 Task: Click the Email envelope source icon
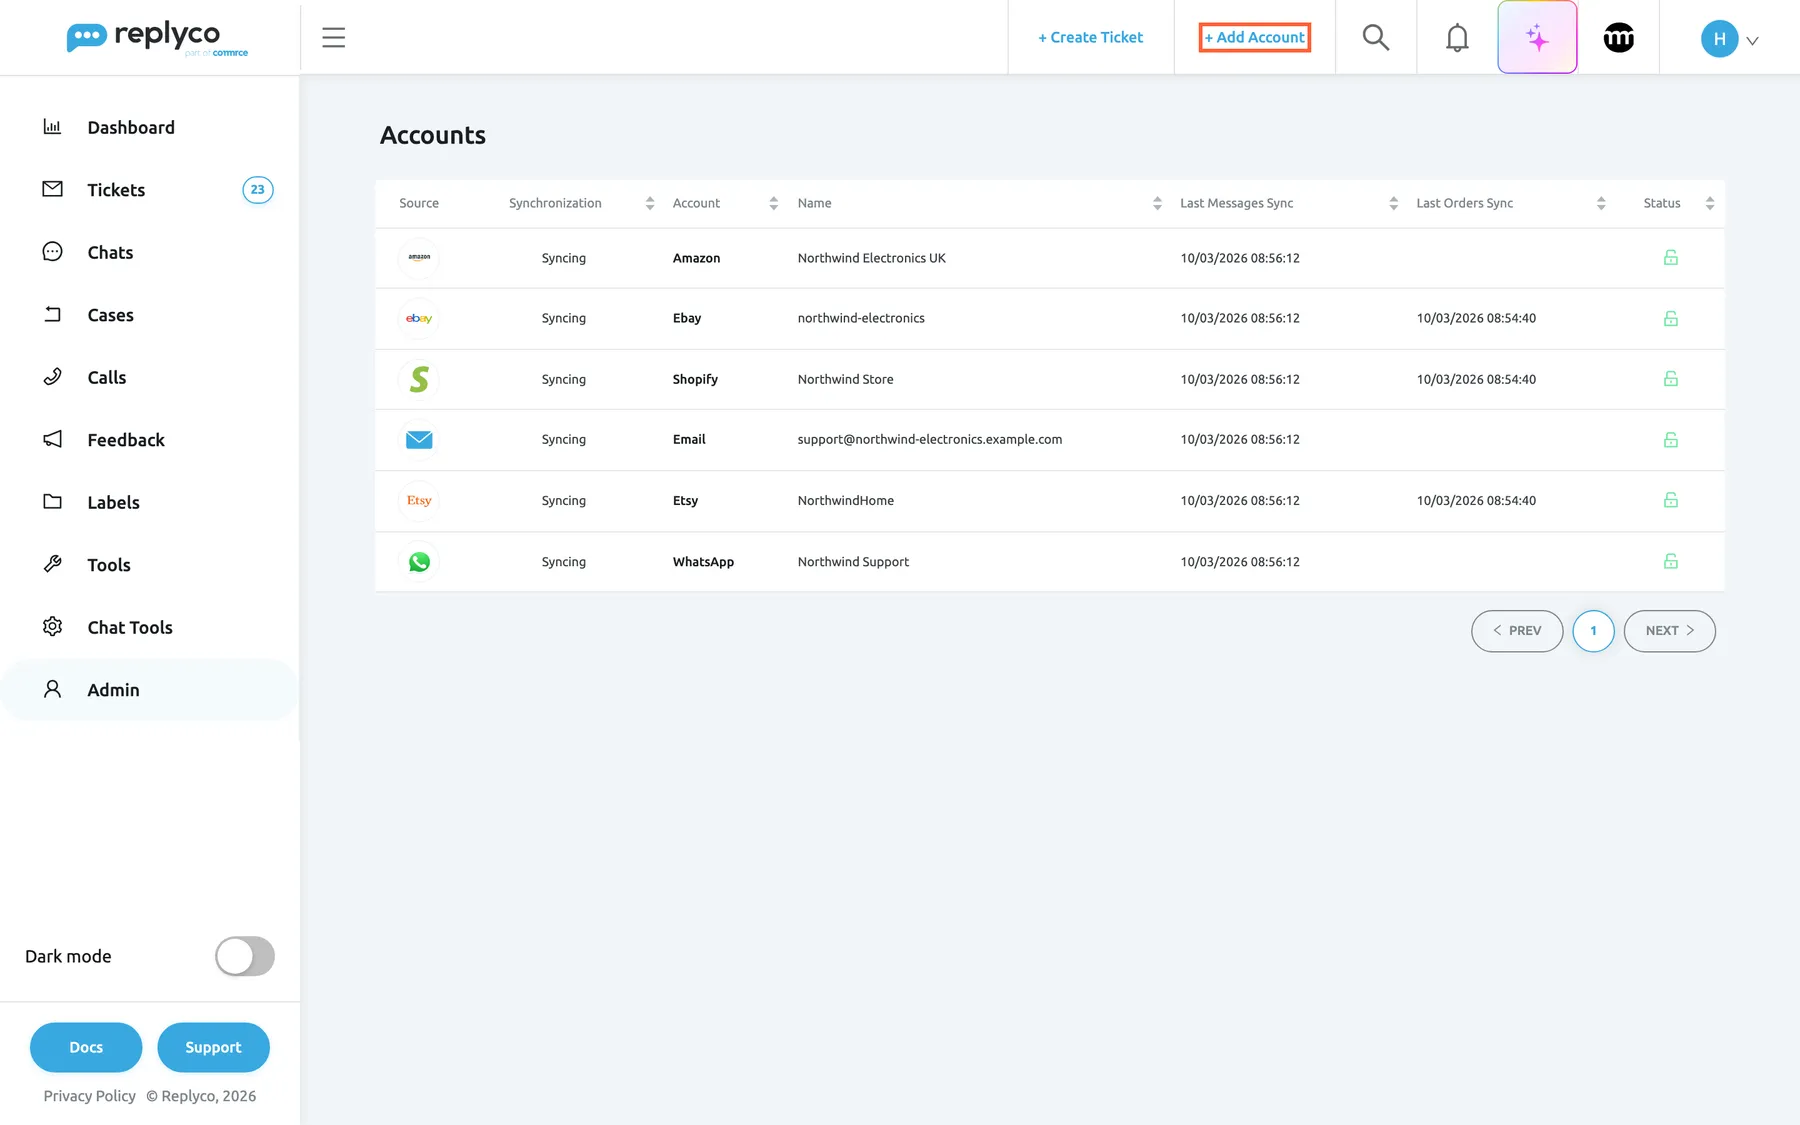419,440
